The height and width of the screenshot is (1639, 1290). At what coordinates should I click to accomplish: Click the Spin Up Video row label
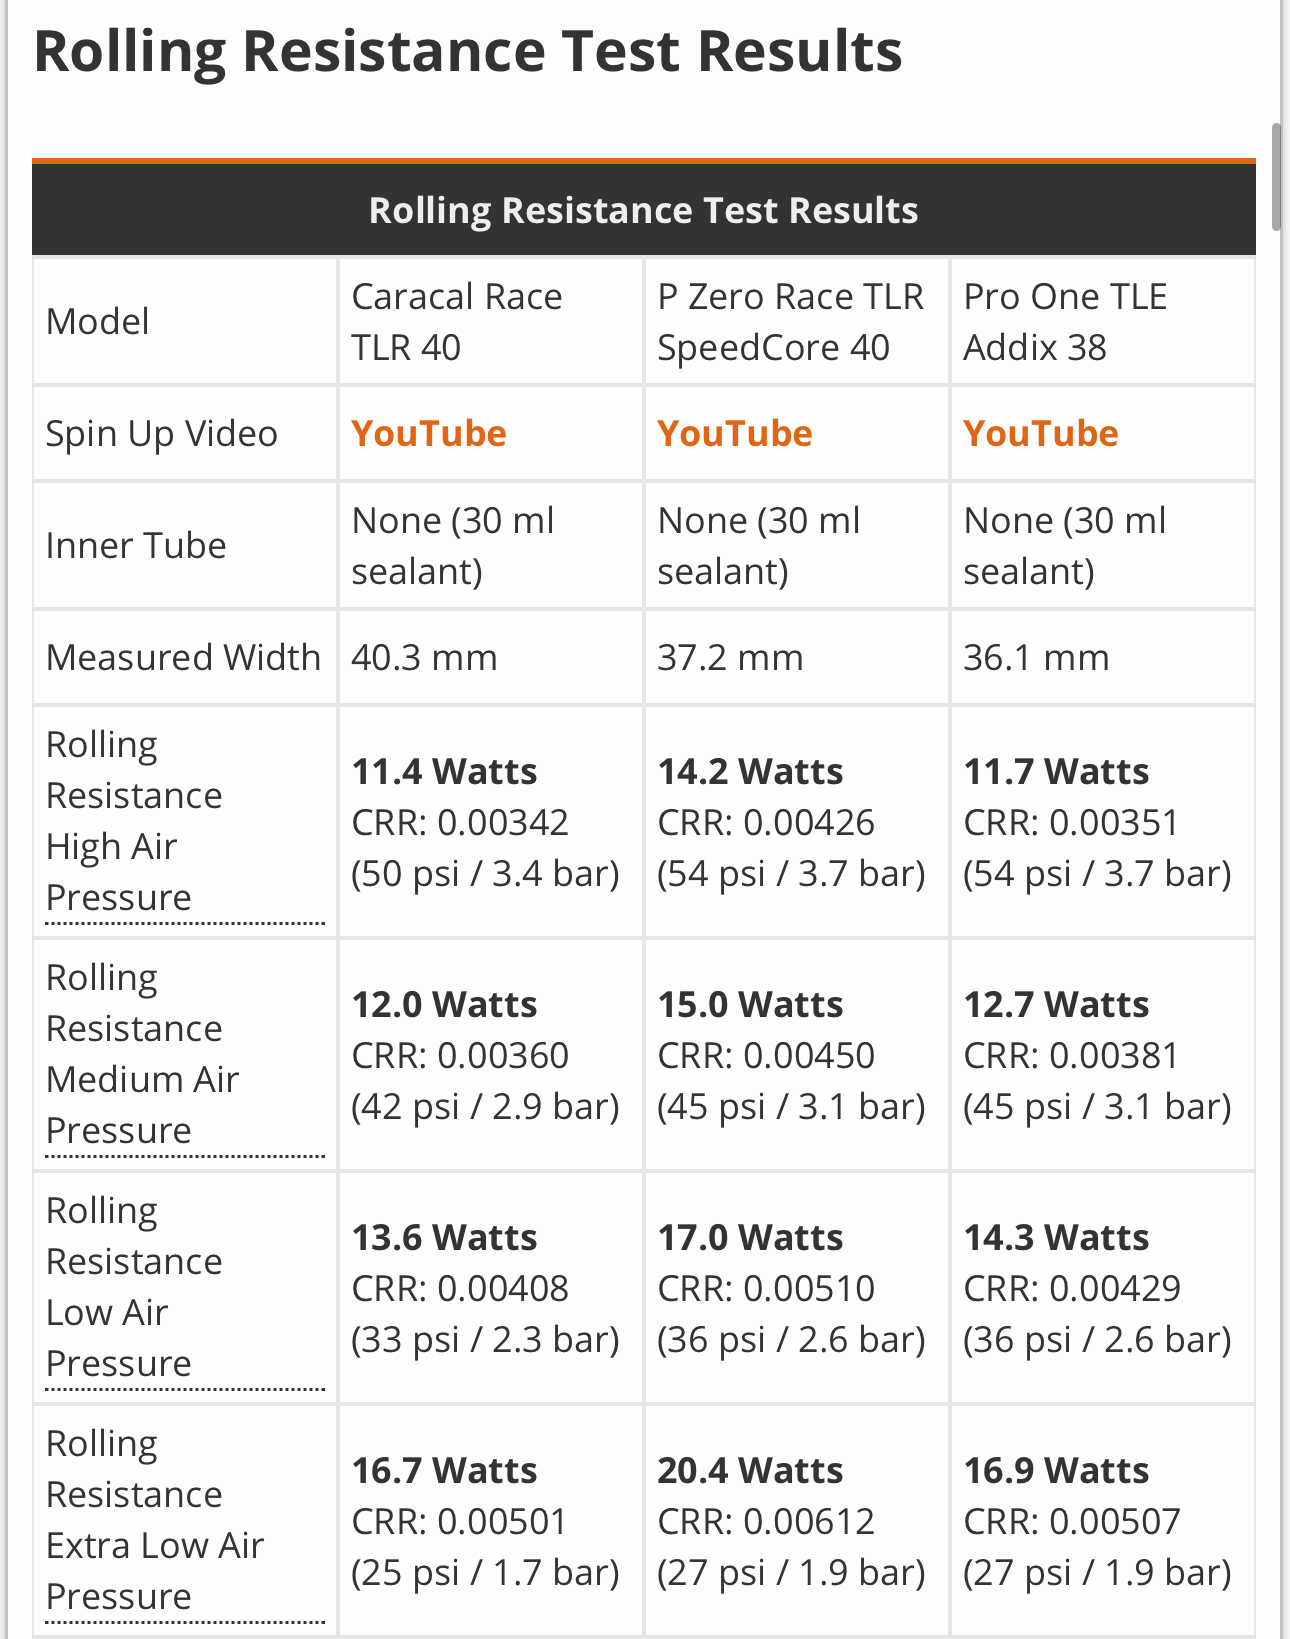(162, 434)
